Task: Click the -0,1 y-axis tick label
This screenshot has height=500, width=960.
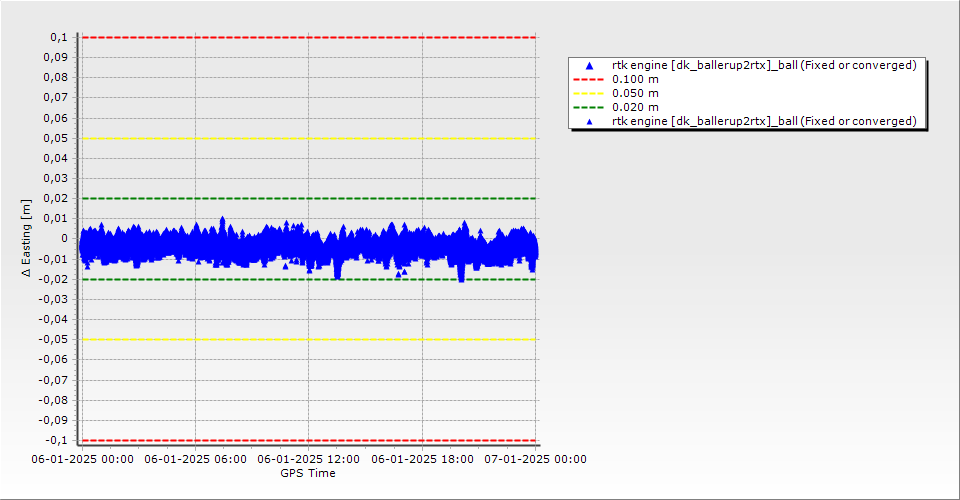Action: [x=57, y=441]
